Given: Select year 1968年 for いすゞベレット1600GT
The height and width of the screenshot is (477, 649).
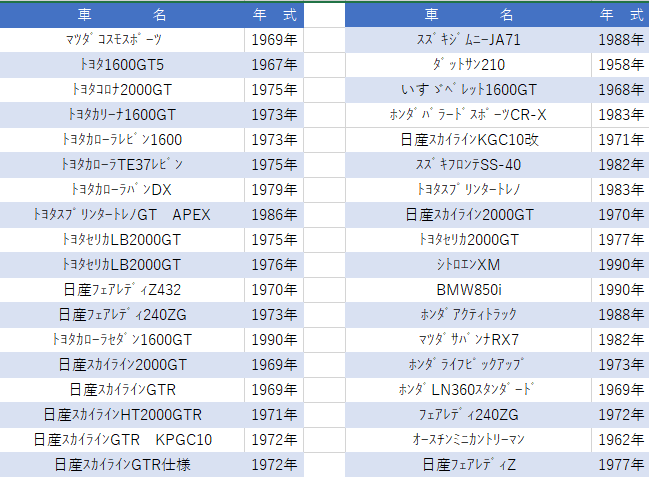Looking at the screenshot, I should (620, 90).
